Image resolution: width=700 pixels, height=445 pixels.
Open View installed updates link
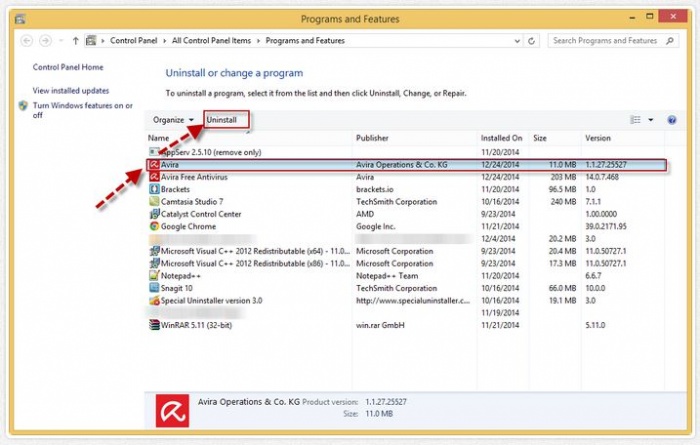point(71,91)
